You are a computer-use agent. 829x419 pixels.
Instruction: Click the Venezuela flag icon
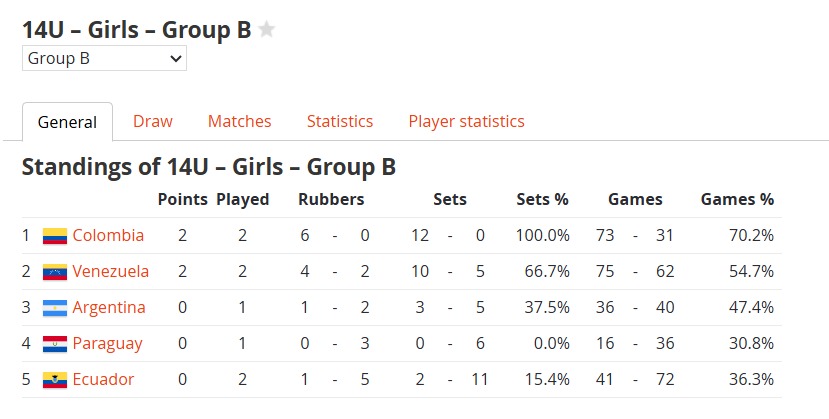click(55, 272)
